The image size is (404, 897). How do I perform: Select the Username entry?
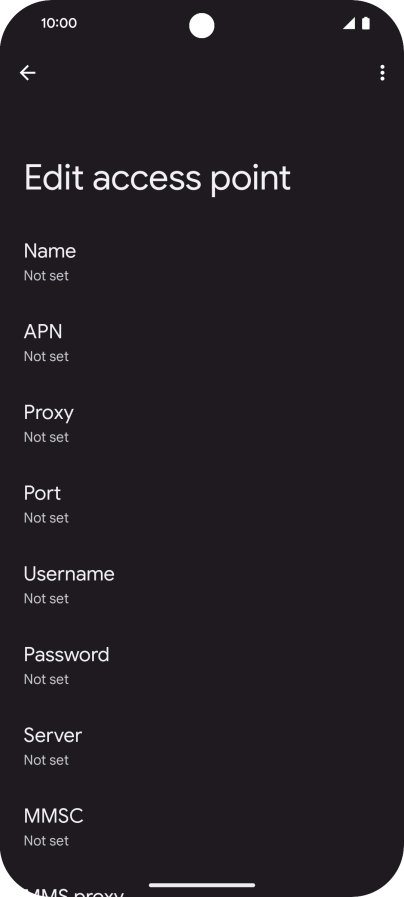click(x=202, y=585)
